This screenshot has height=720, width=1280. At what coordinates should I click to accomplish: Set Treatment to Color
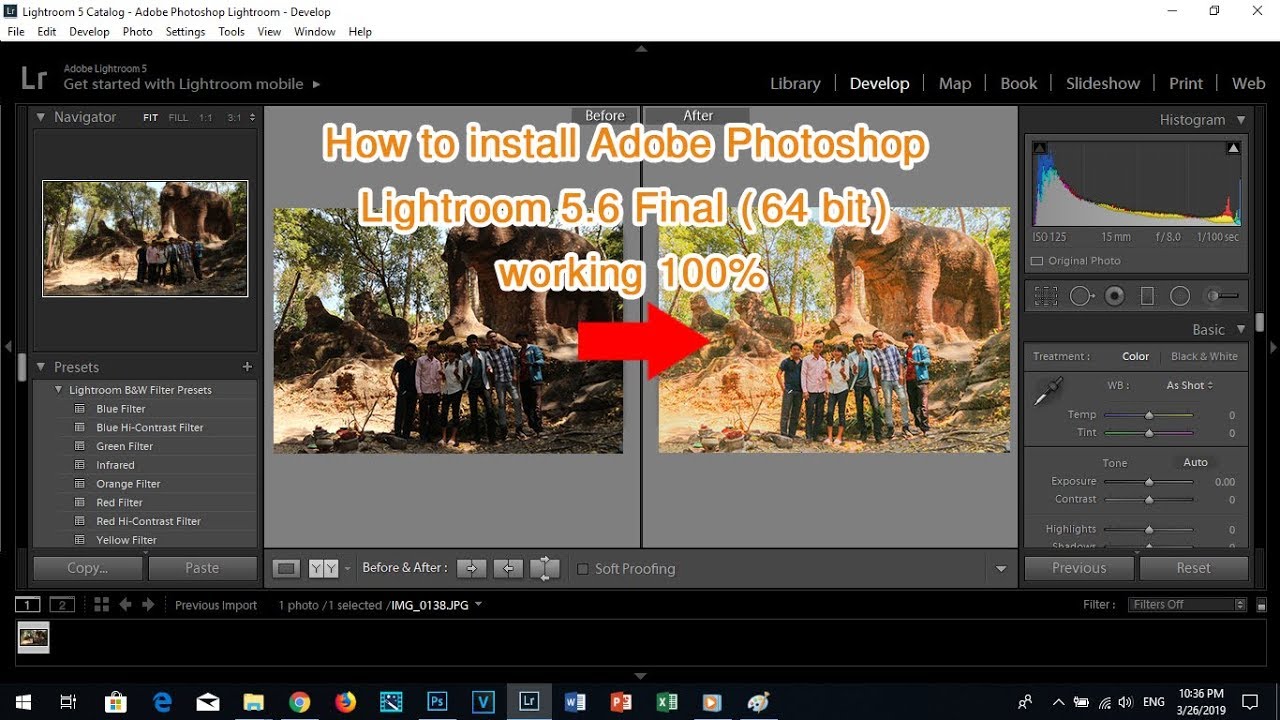click(1135, 356)
